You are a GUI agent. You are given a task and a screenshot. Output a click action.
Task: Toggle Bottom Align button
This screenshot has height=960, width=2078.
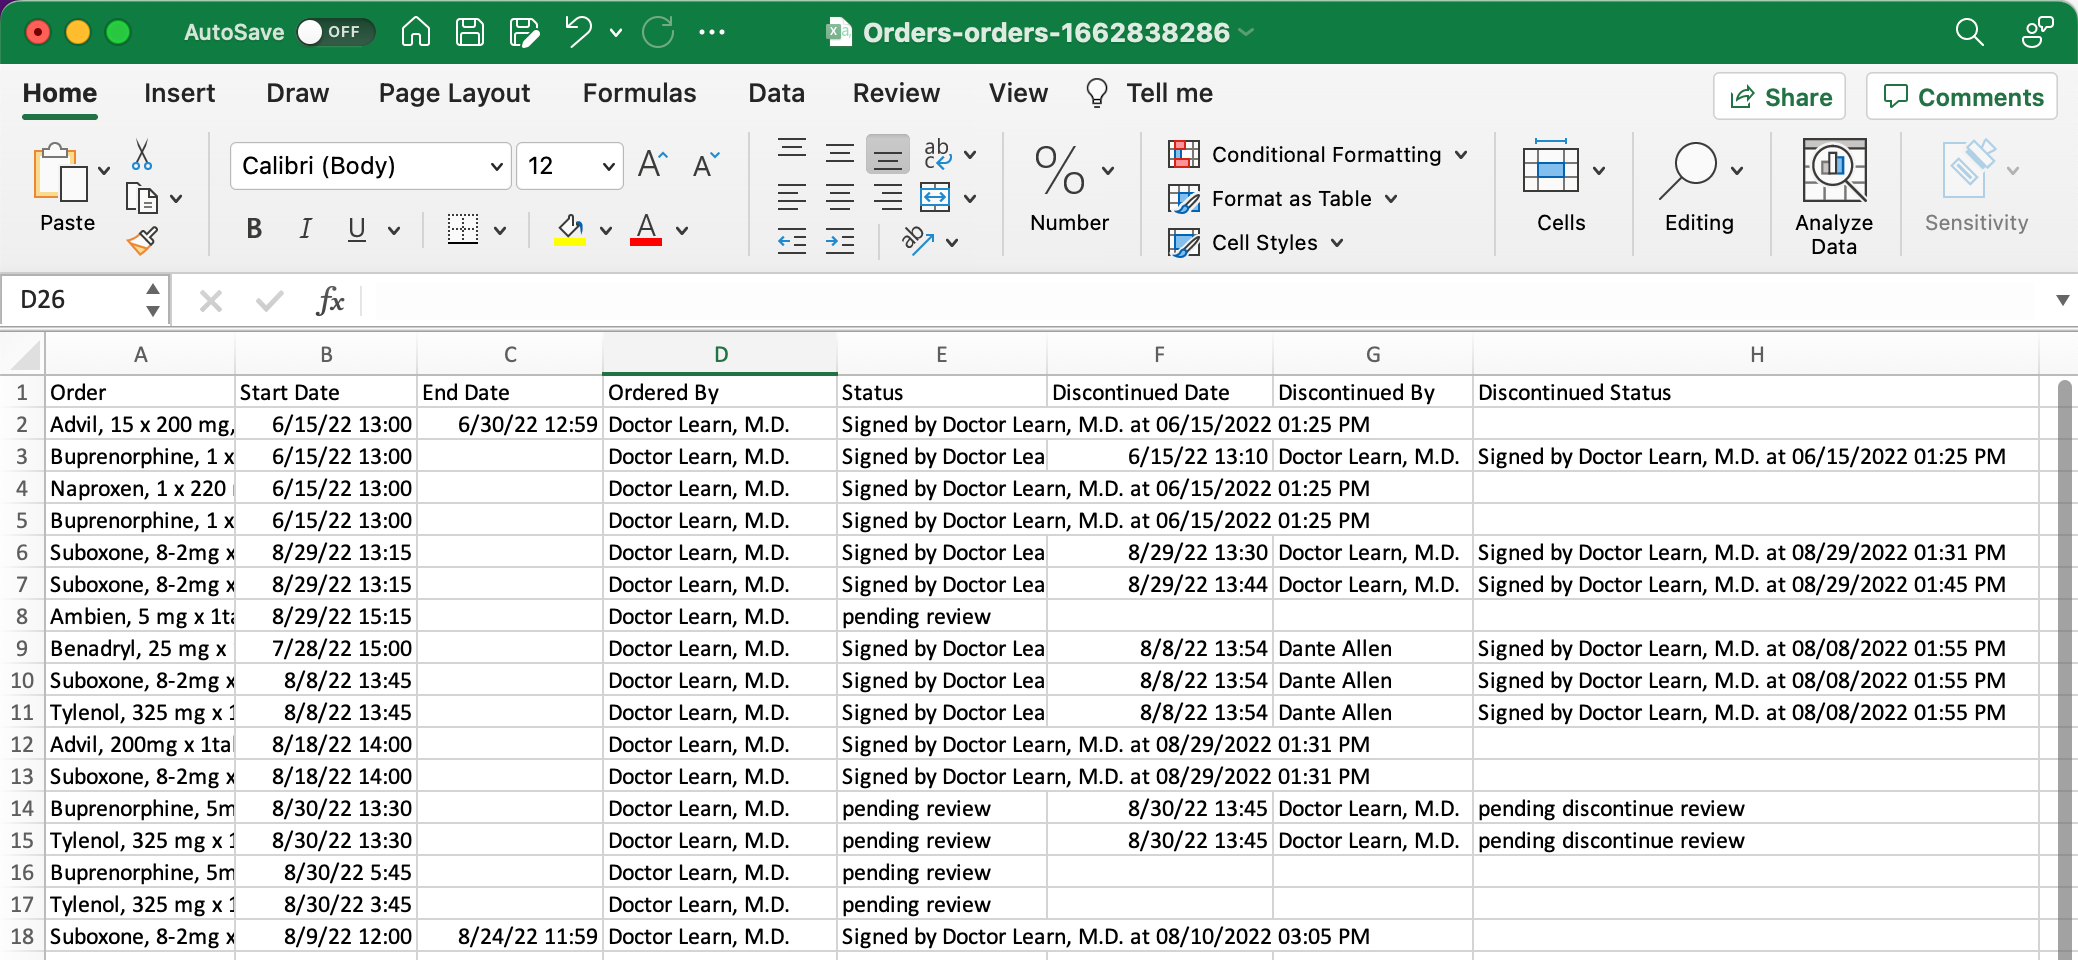[888, 154]
